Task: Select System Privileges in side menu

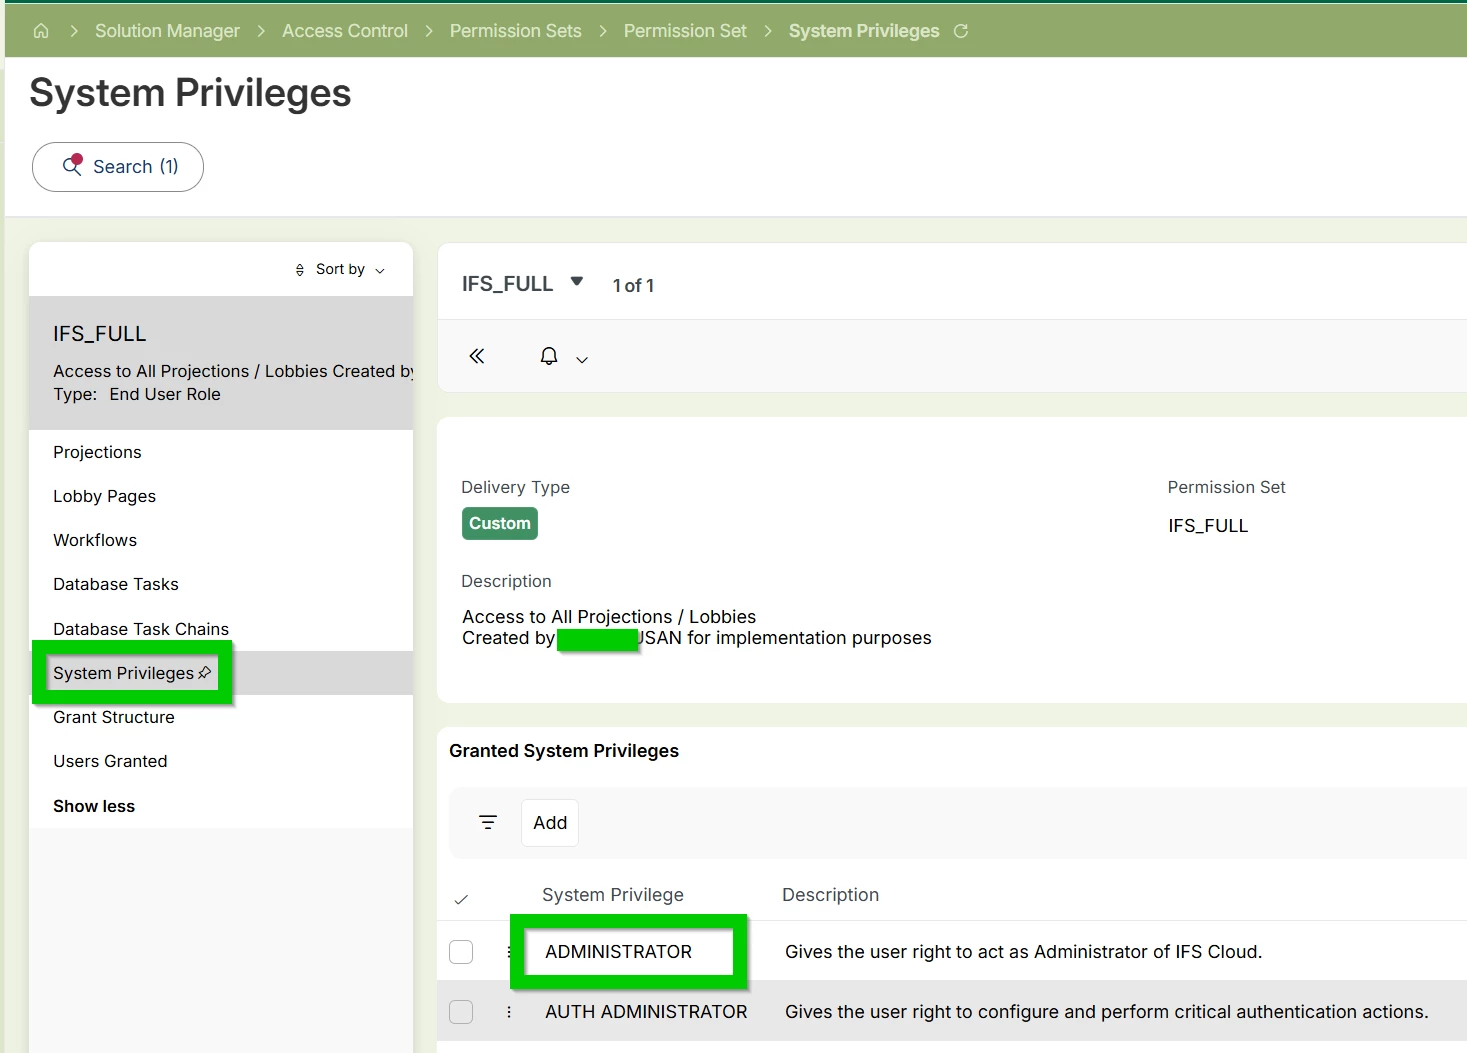Action: pos(123,673)
